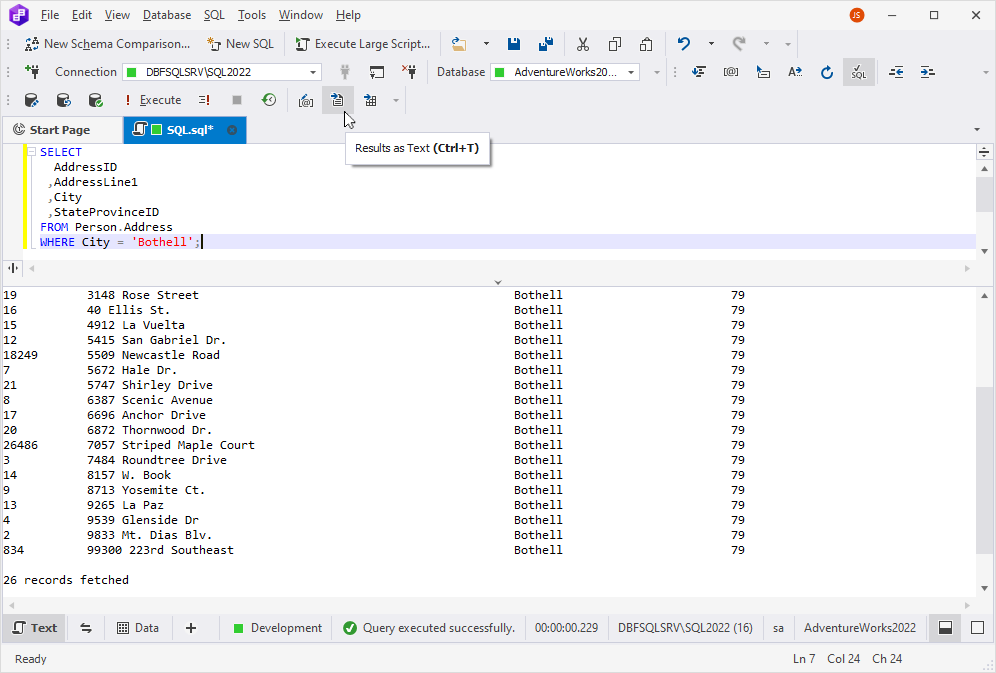Open the File menu
Screen dimensions: 996x673
[50, 15]
